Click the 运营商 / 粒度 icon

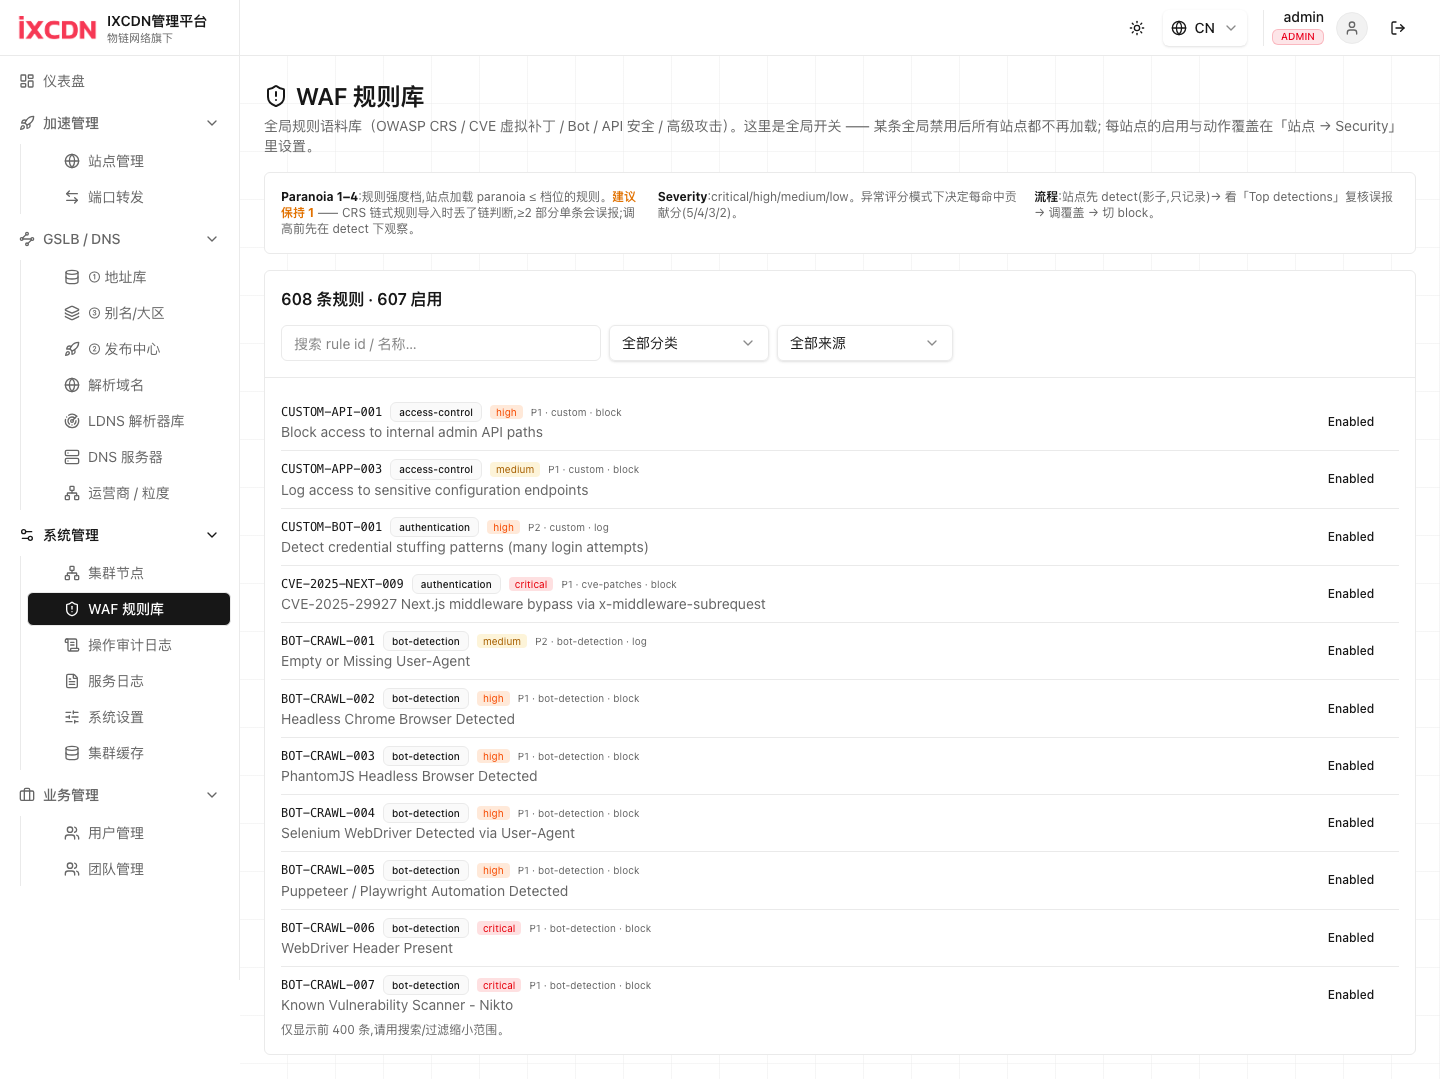pos(72,493)
